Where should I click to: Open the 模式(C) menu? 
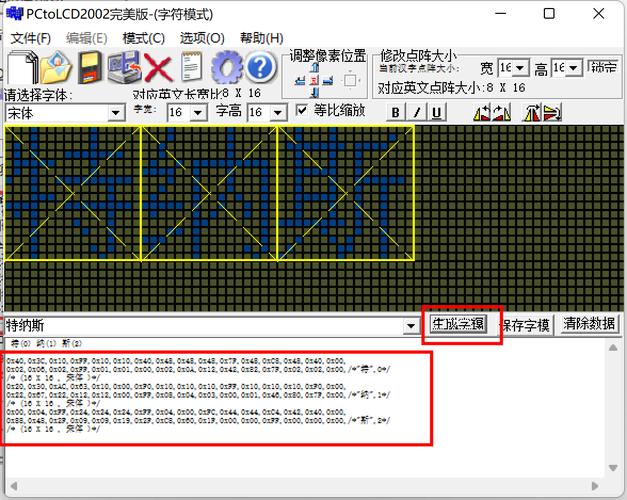[144, 38]
